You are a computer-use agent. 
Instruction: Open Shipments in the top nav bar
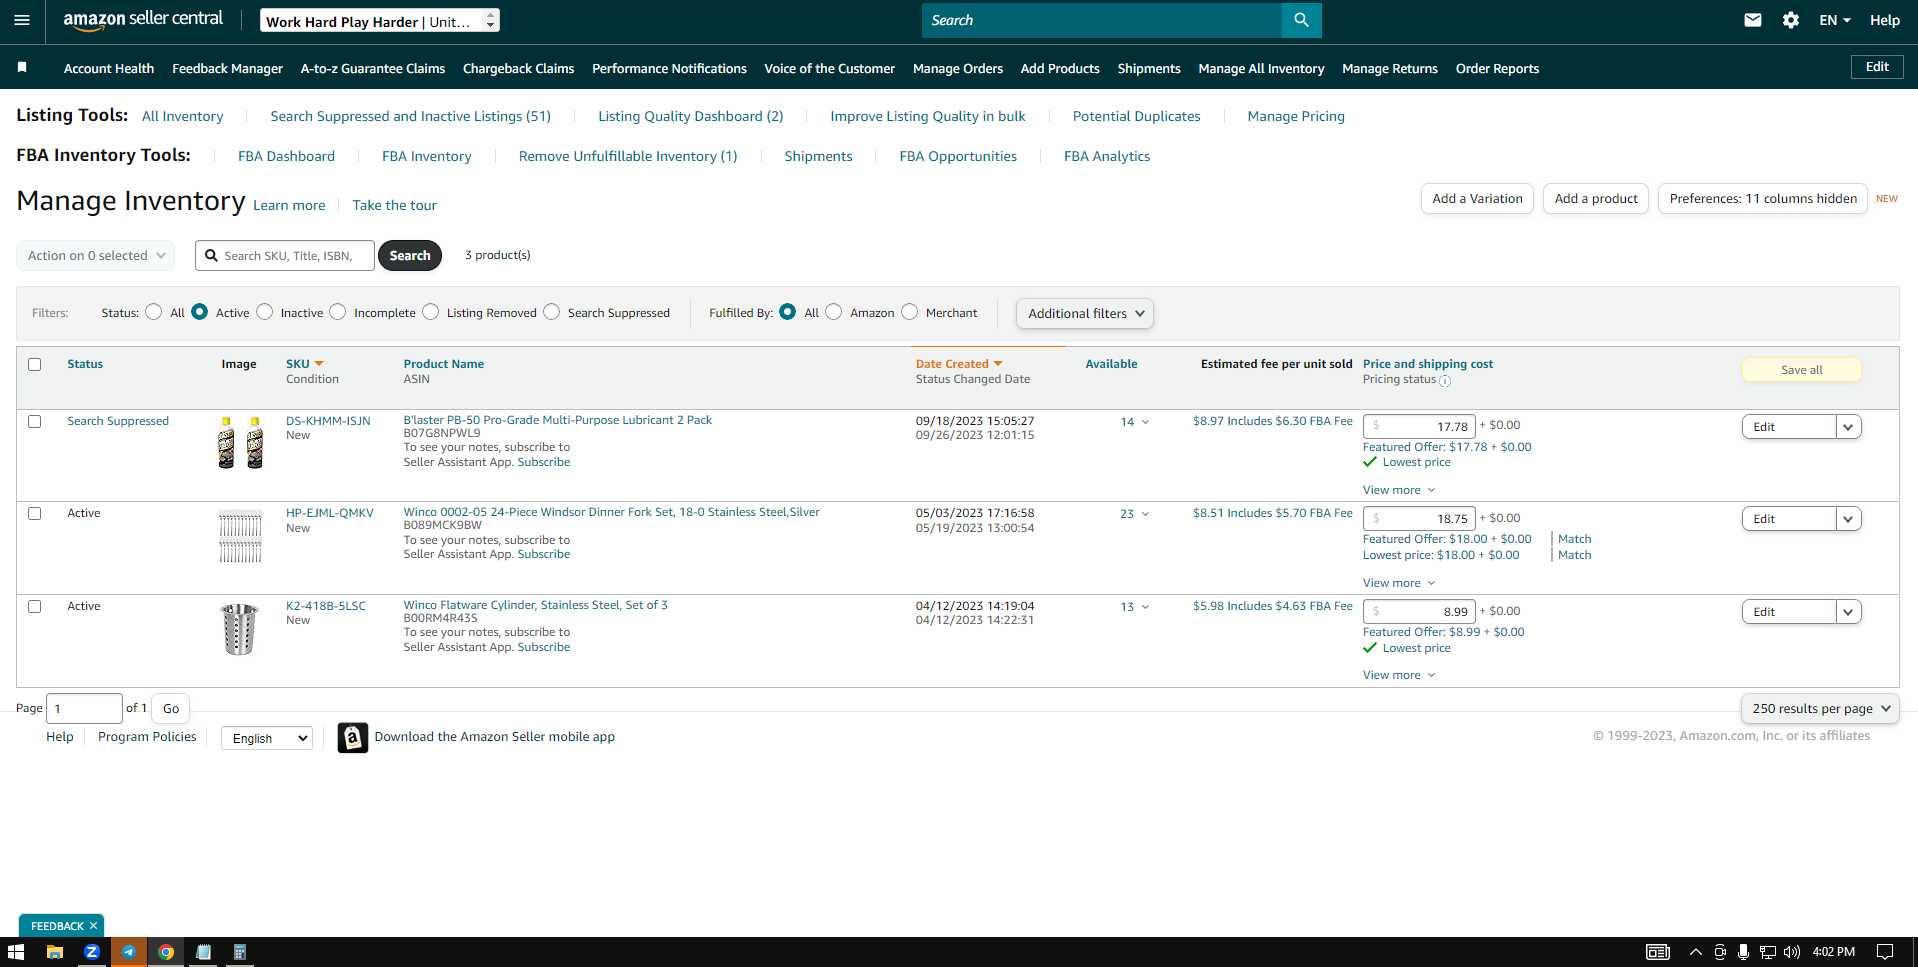pos(1149,68)
